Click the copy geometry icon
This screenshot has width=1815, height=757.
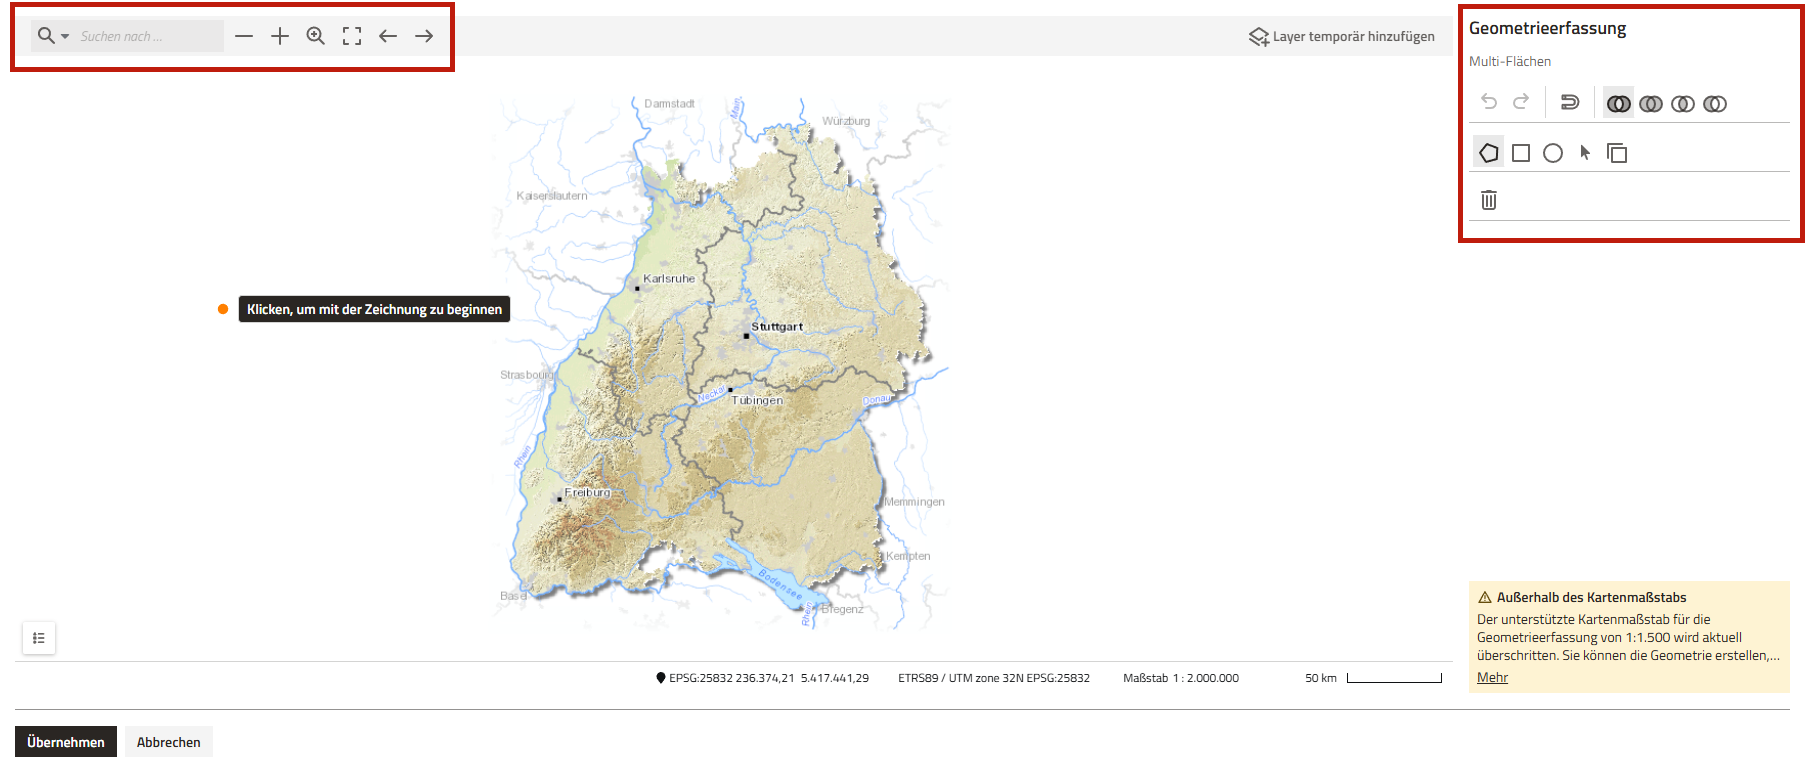point(1616,153)
